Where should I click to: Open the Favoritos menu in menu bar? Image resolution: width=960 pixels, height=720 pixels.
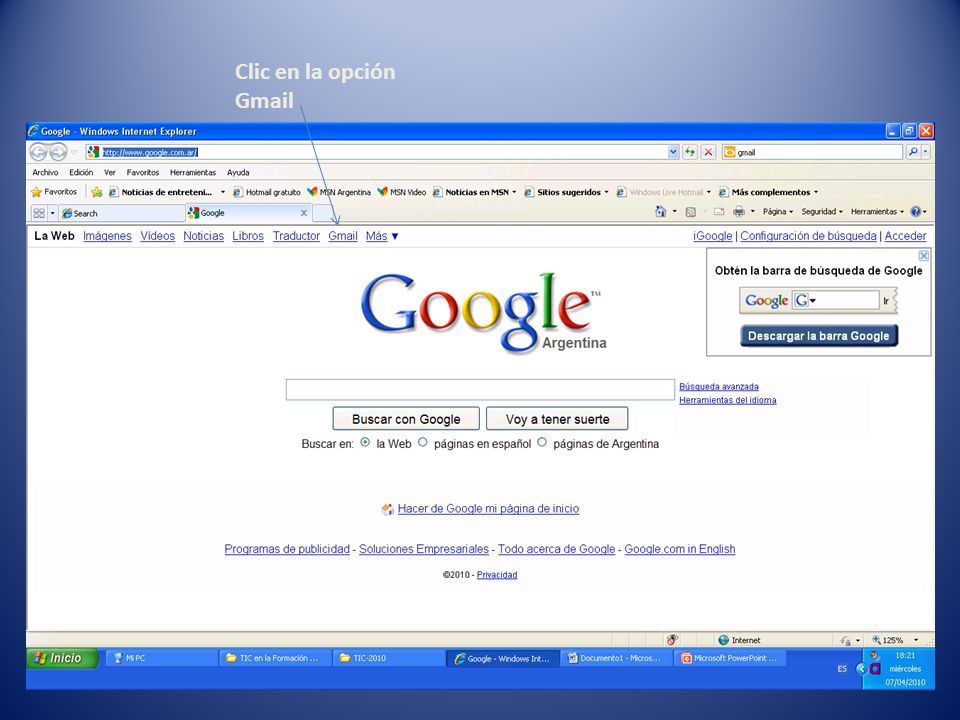143,173
